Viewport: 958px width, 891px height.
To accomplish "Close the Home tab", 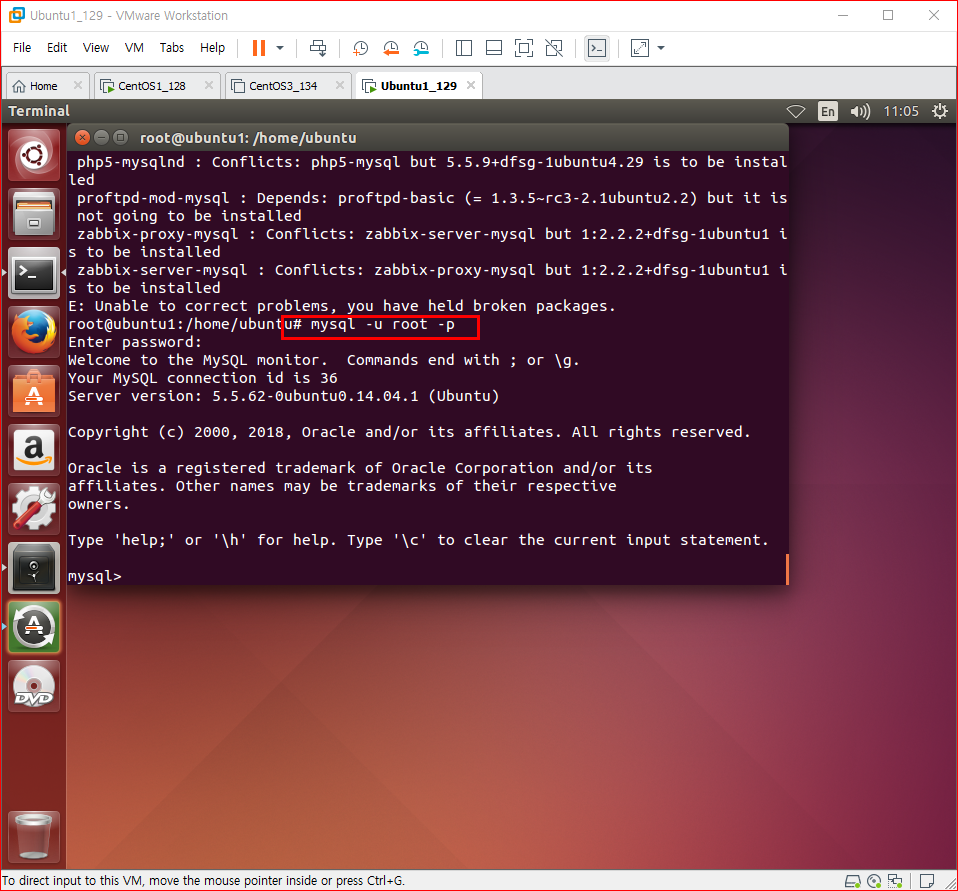I will pyautogui.click(x=78, y=85).
